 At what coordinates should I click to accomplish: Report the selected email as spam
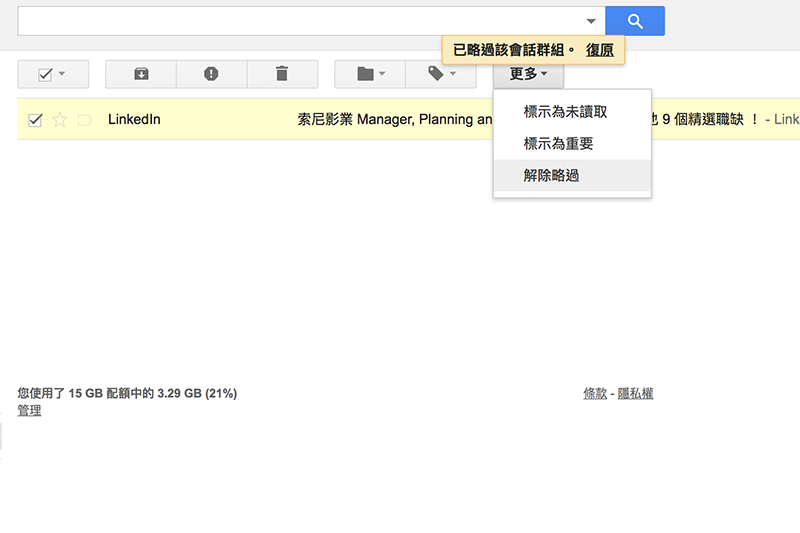click(x=211, y=74)
